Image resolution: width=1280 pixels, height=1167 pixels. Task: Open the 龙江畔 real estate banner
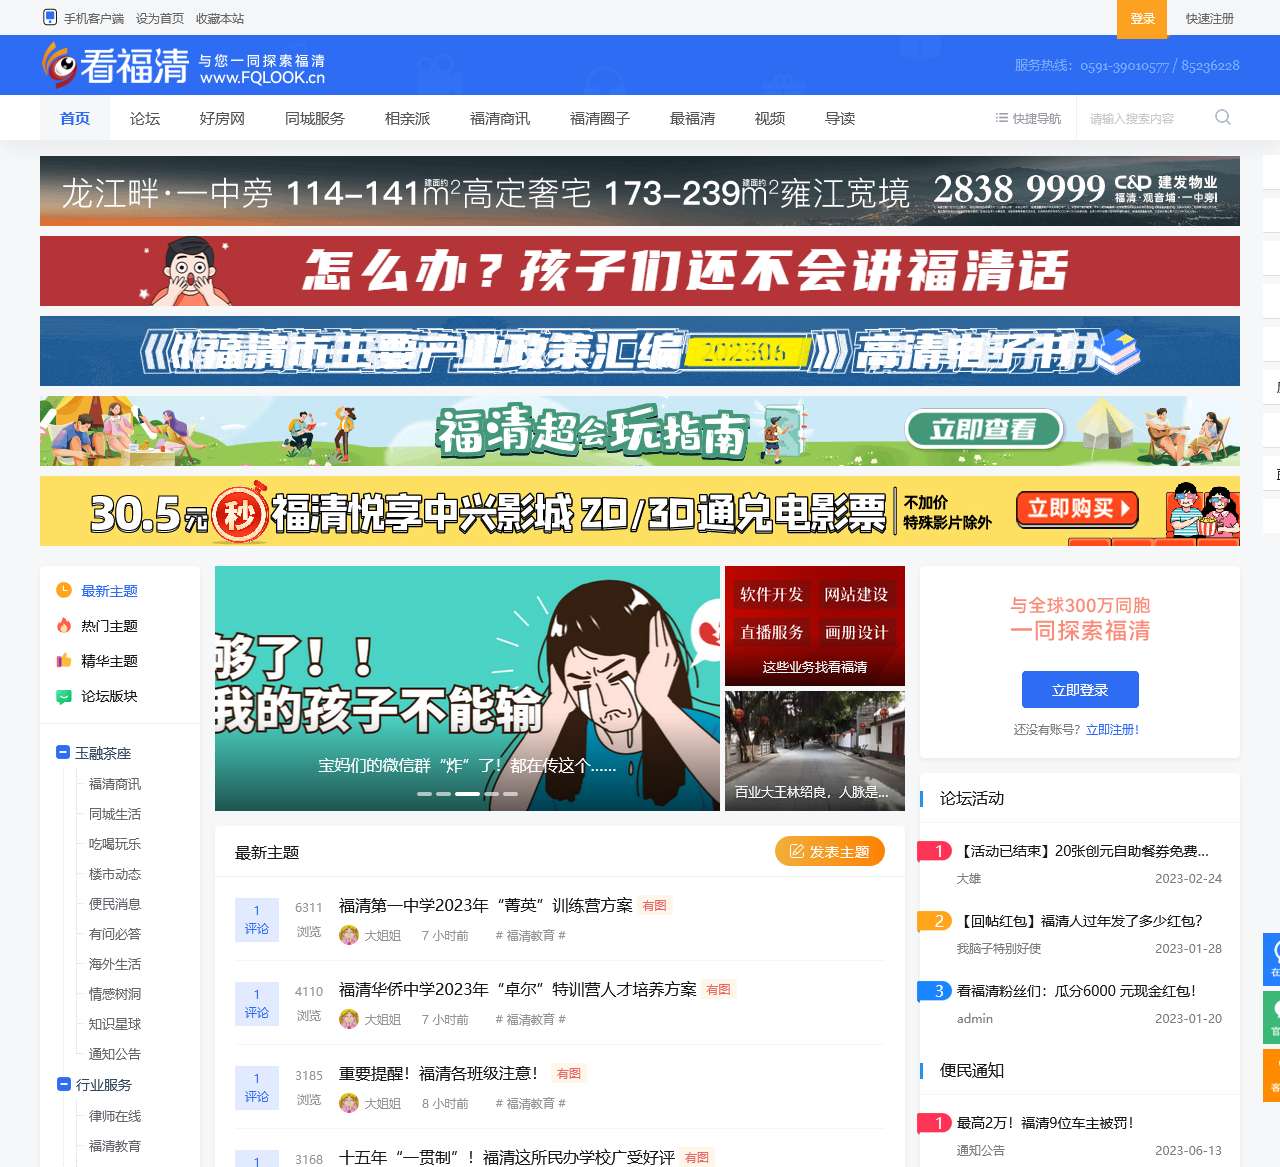[640, 191]
